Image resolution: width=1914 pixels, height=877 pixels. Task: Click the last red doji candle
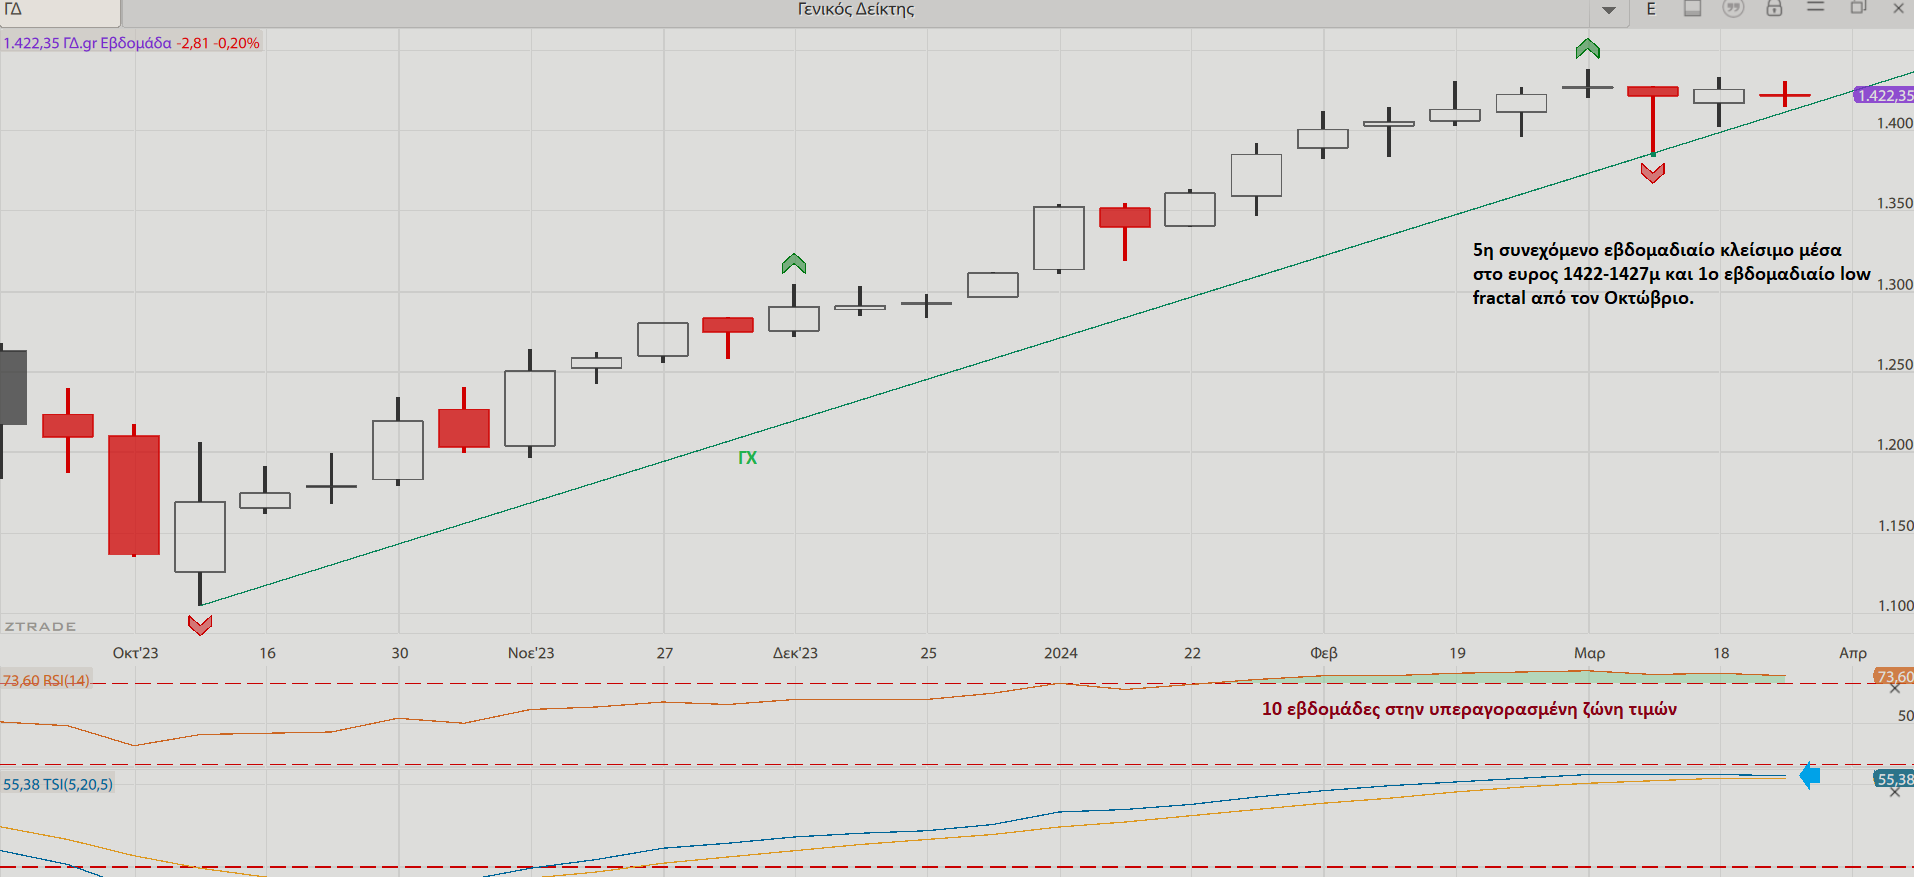click(x=1784, y=95)
